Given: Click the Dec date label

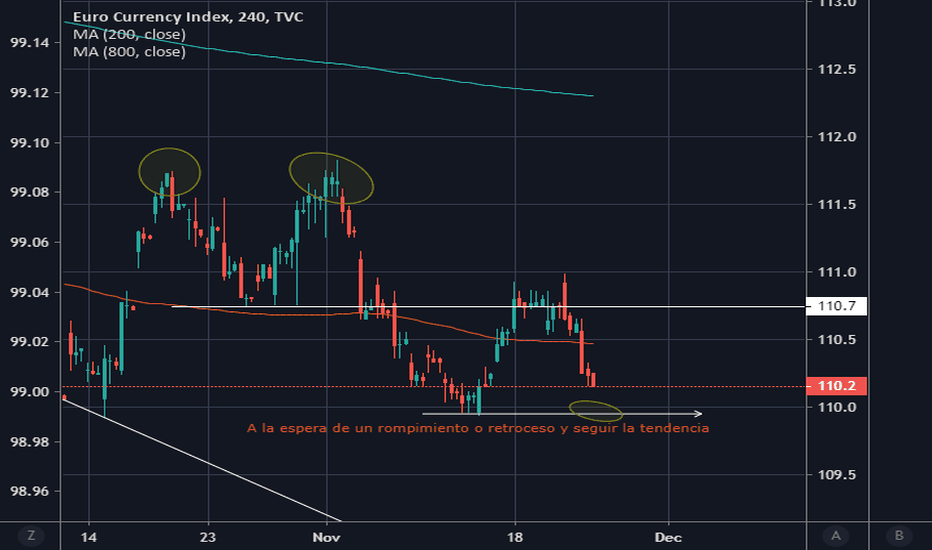Looking at the screenshot, I should 668,538.
